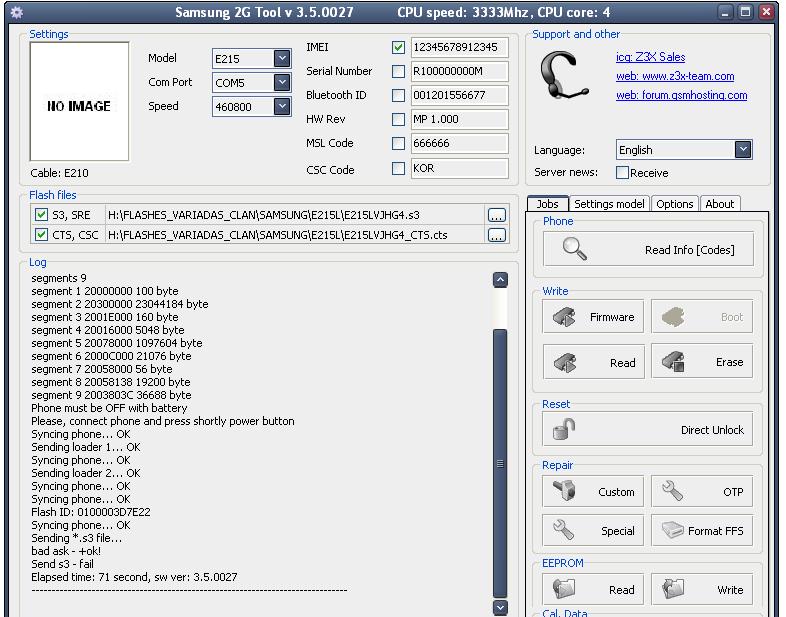
Task: Click the HW Rev field MP 1.000
Action: 460,119
